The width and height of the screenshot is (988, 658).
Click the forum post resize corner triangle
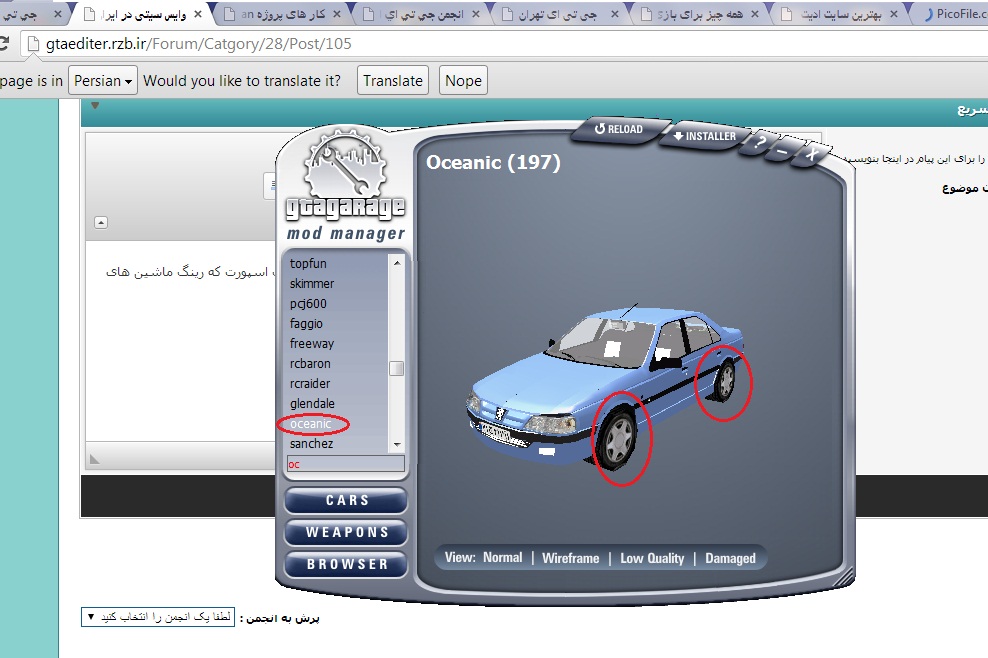pyautogui.click(x=95, y=459)
